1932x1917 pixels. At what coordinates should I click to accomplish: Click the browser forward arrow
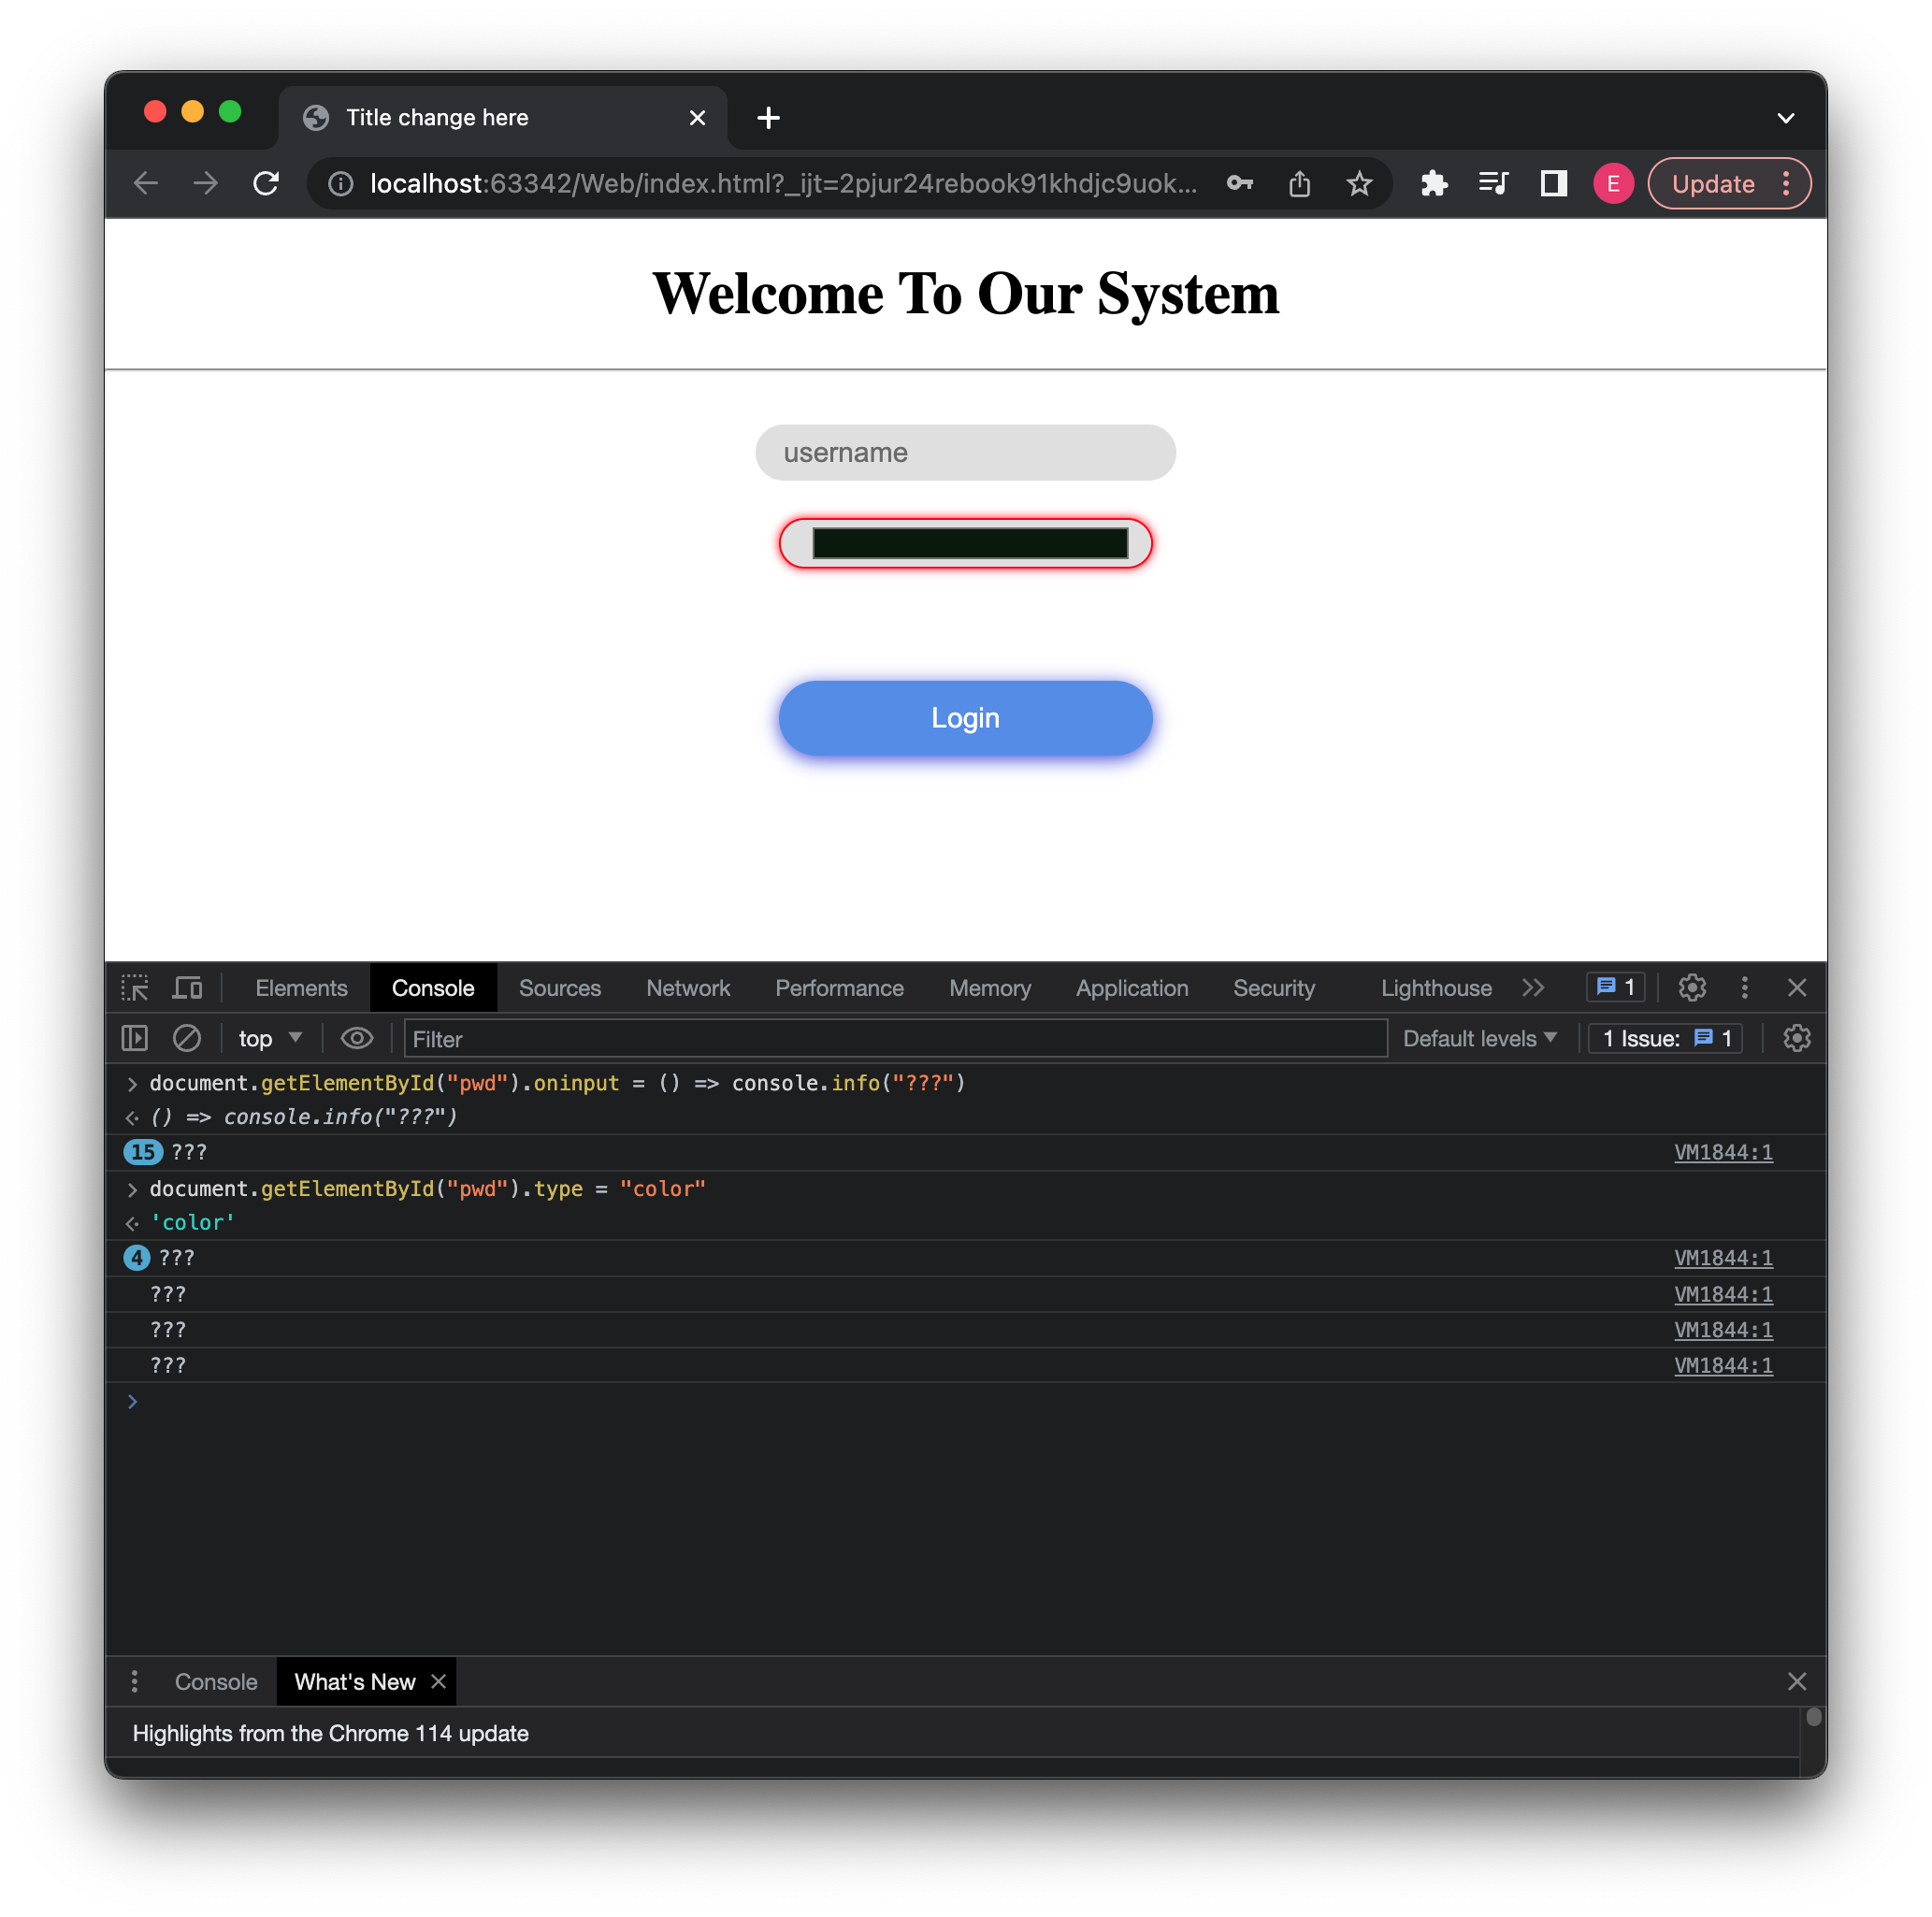coord(206,183)
